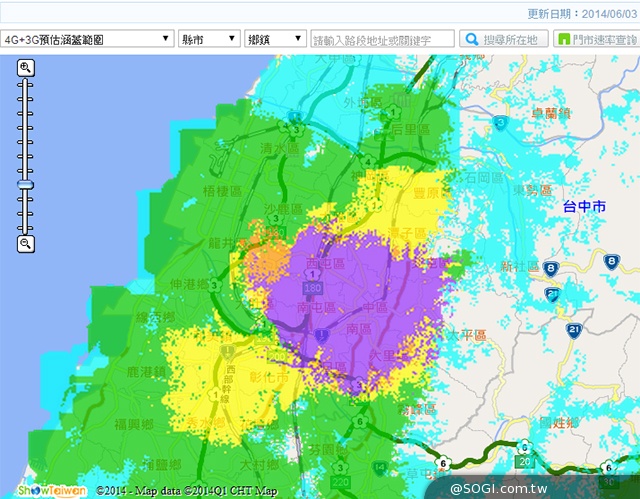This screenshot has height=499, width=640.
Task: Click the 清水區 district label
Action: pyautogui.click(x=279, y=148)
